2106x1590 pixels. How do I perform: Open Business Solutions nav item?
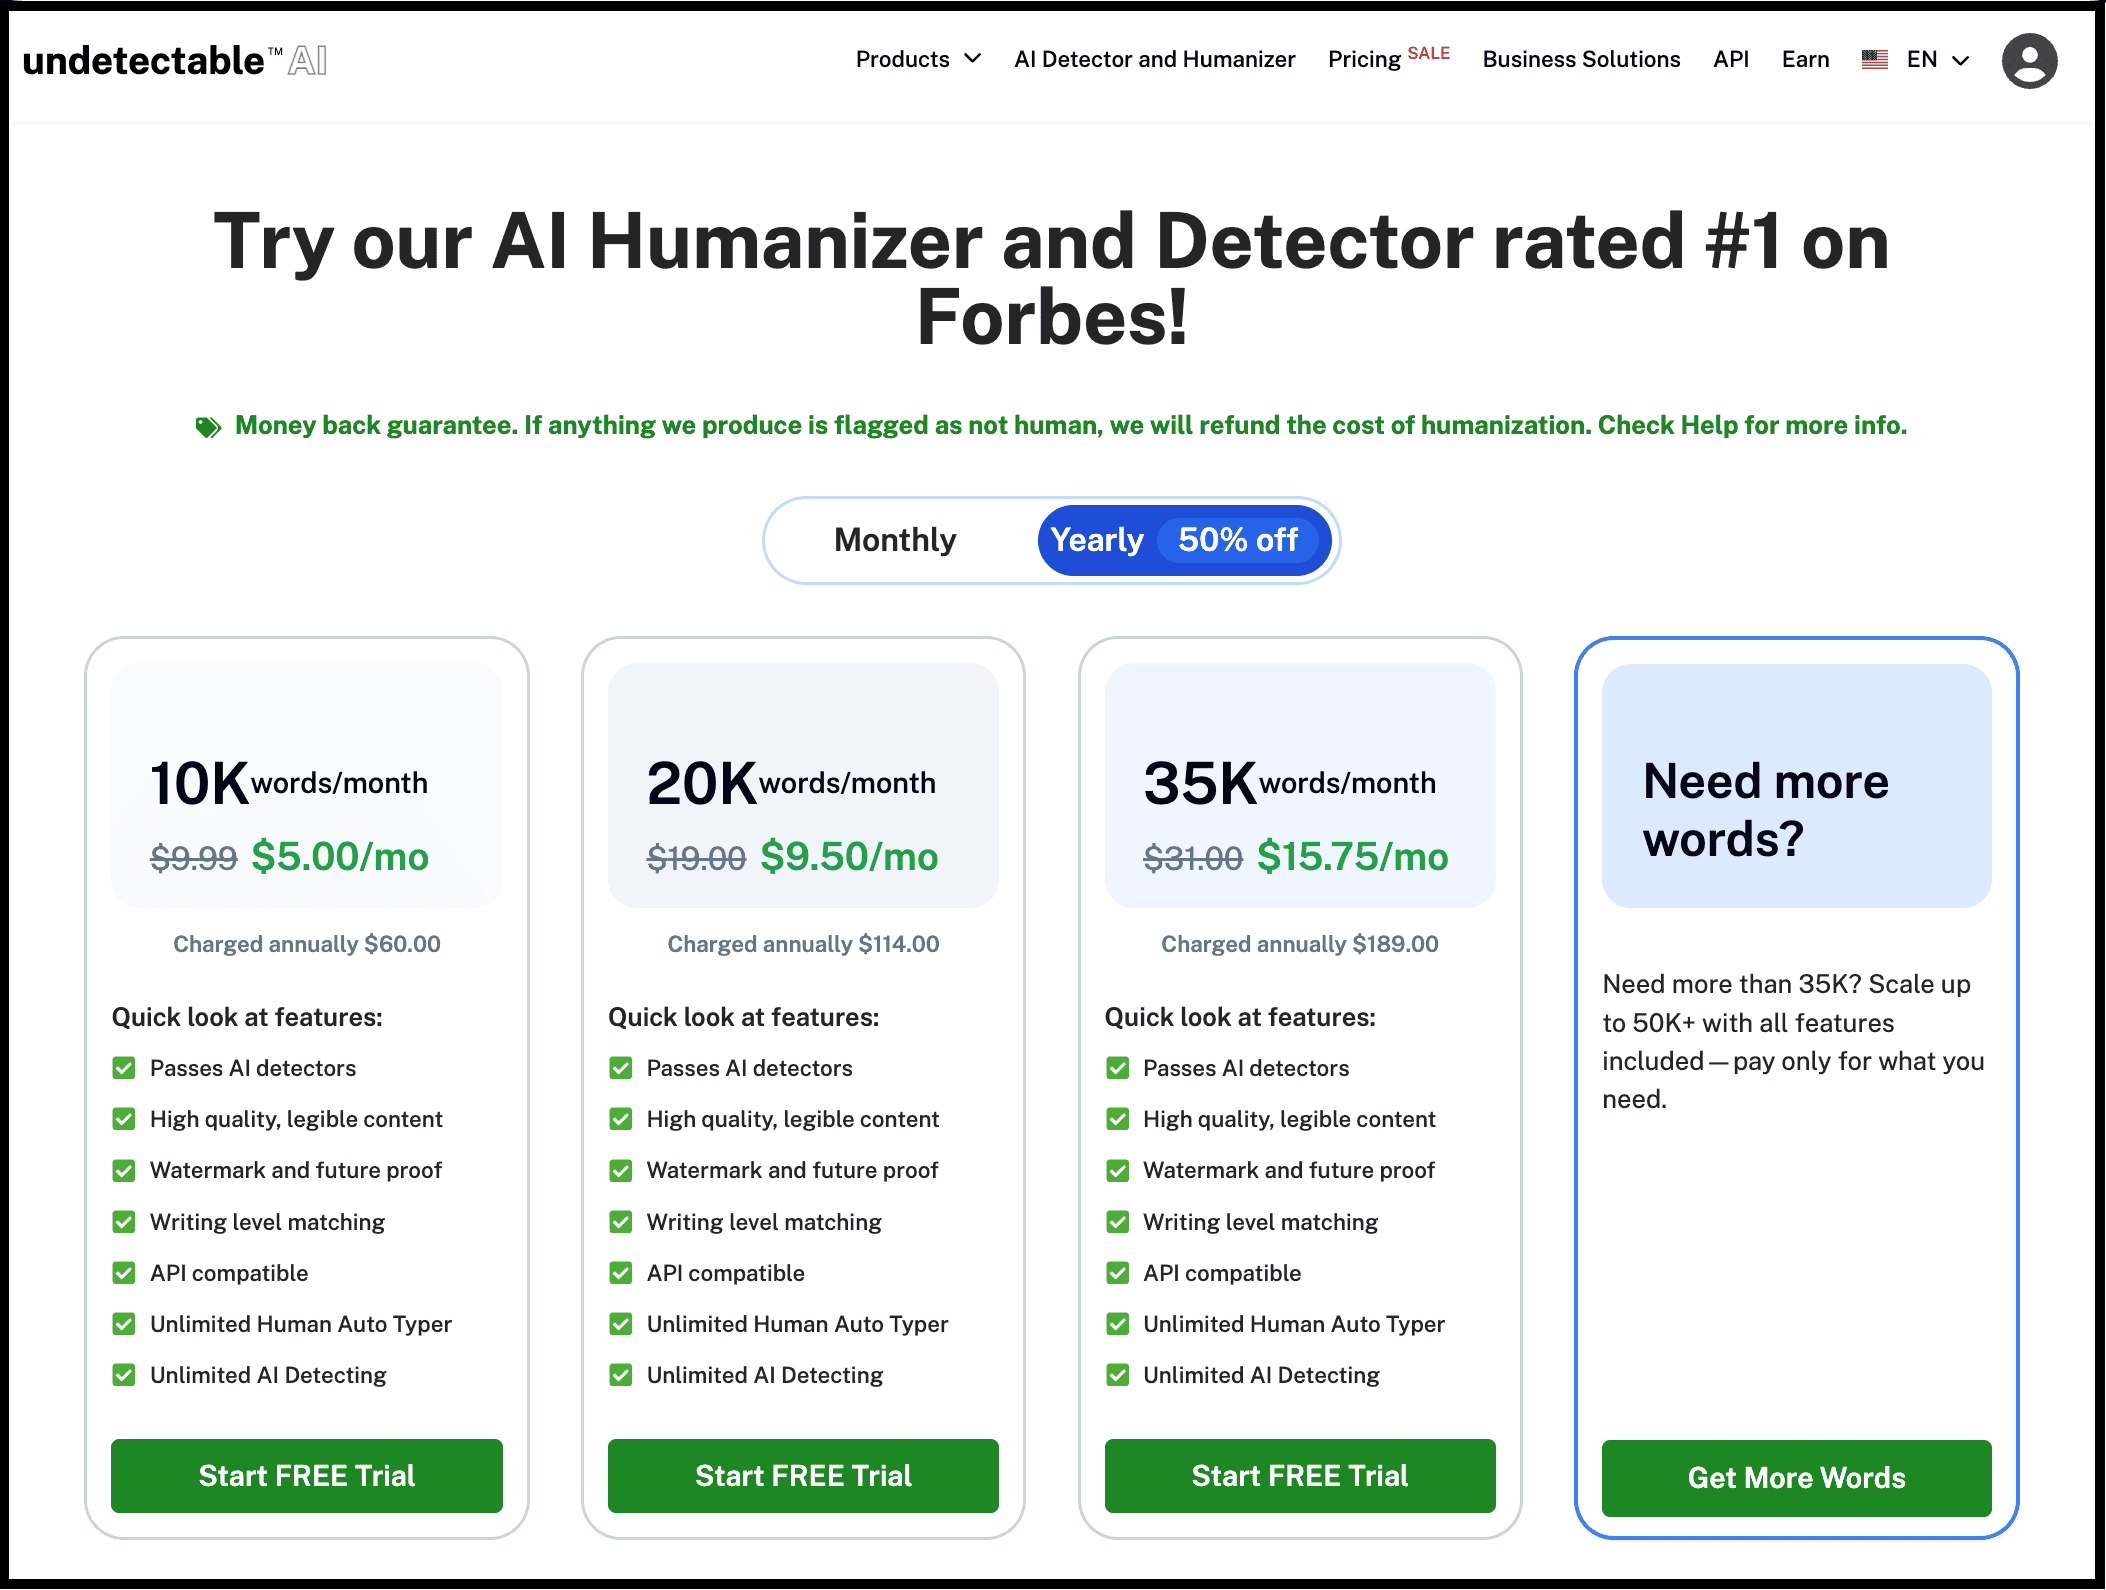[x=1581, y=59]
